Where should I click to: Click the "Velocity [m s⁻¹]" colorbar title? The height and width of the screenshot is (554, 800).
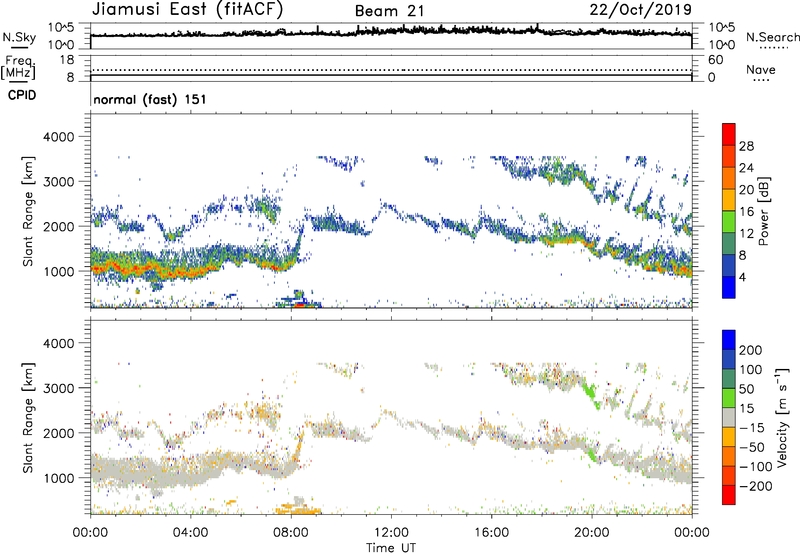(782, 418)
